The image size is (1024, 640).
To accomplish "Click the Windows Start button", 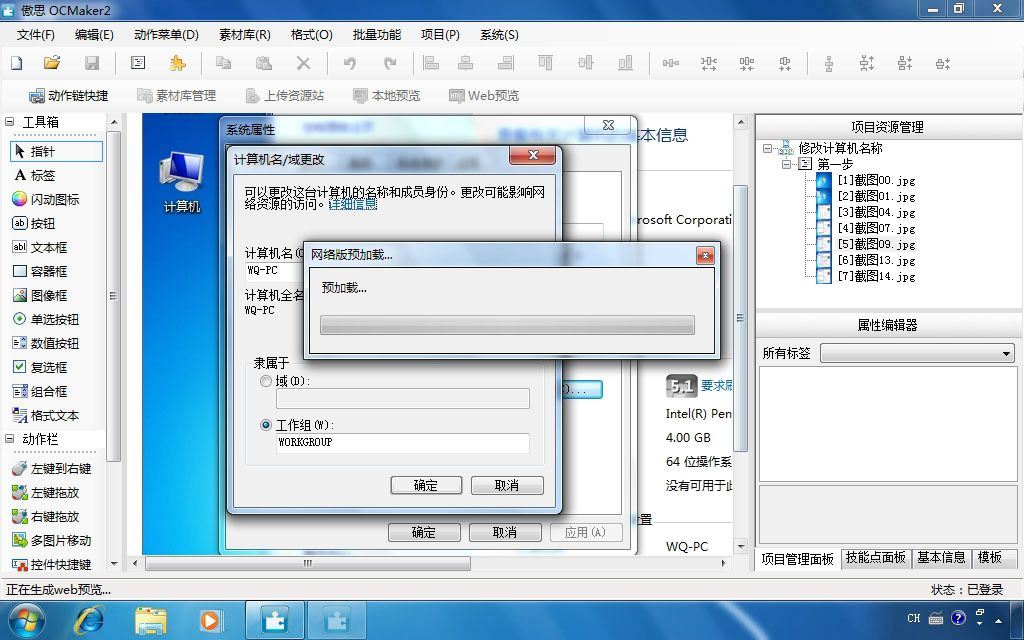I will (26, 620).
